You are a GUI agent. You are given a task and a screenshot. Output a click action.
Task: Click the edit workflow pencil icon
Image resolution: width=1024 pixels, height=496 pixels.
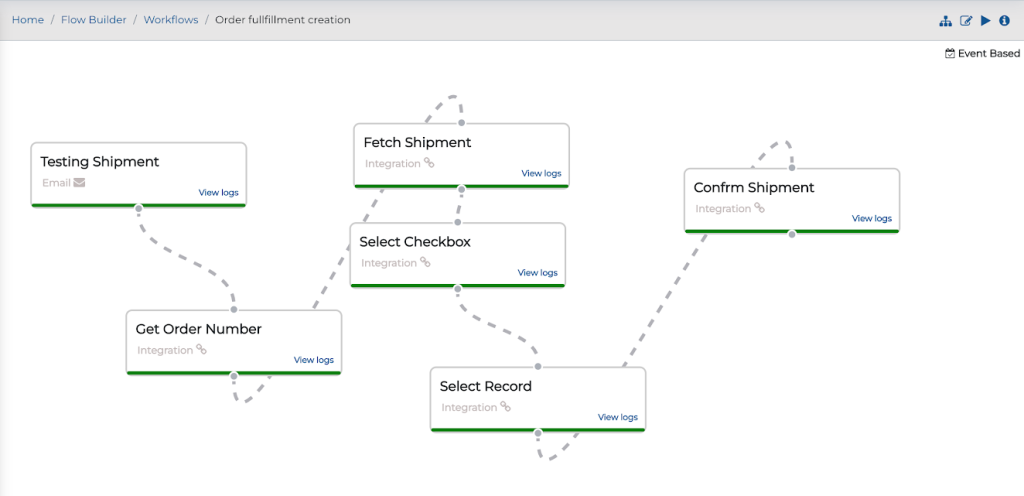click(x=966, y=21)
